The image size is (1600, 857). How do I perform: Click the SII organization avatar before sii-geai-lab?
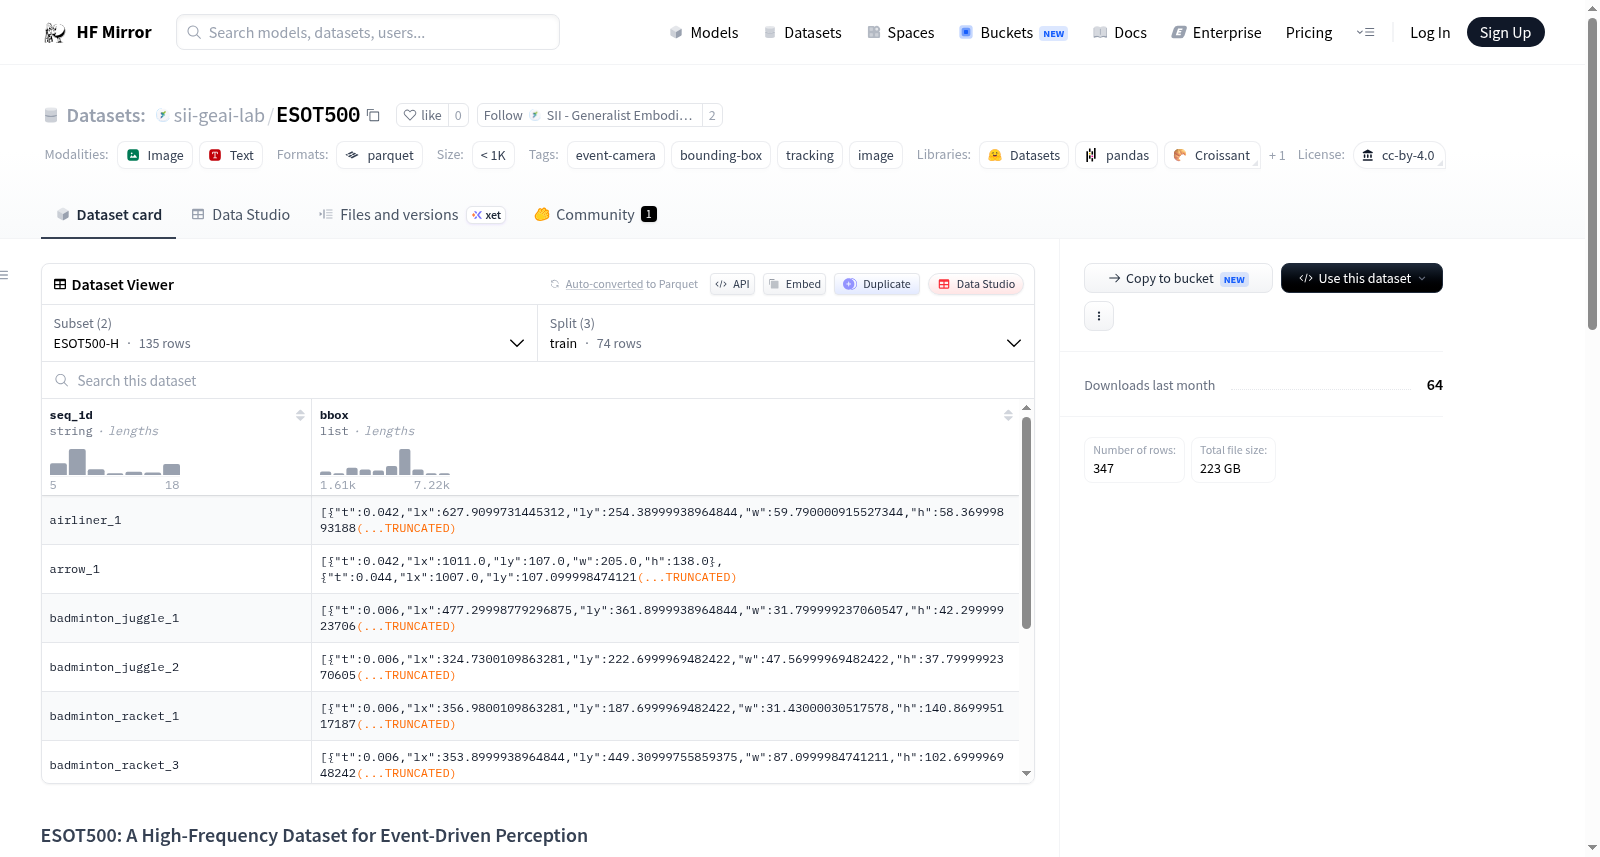[162, 115]
